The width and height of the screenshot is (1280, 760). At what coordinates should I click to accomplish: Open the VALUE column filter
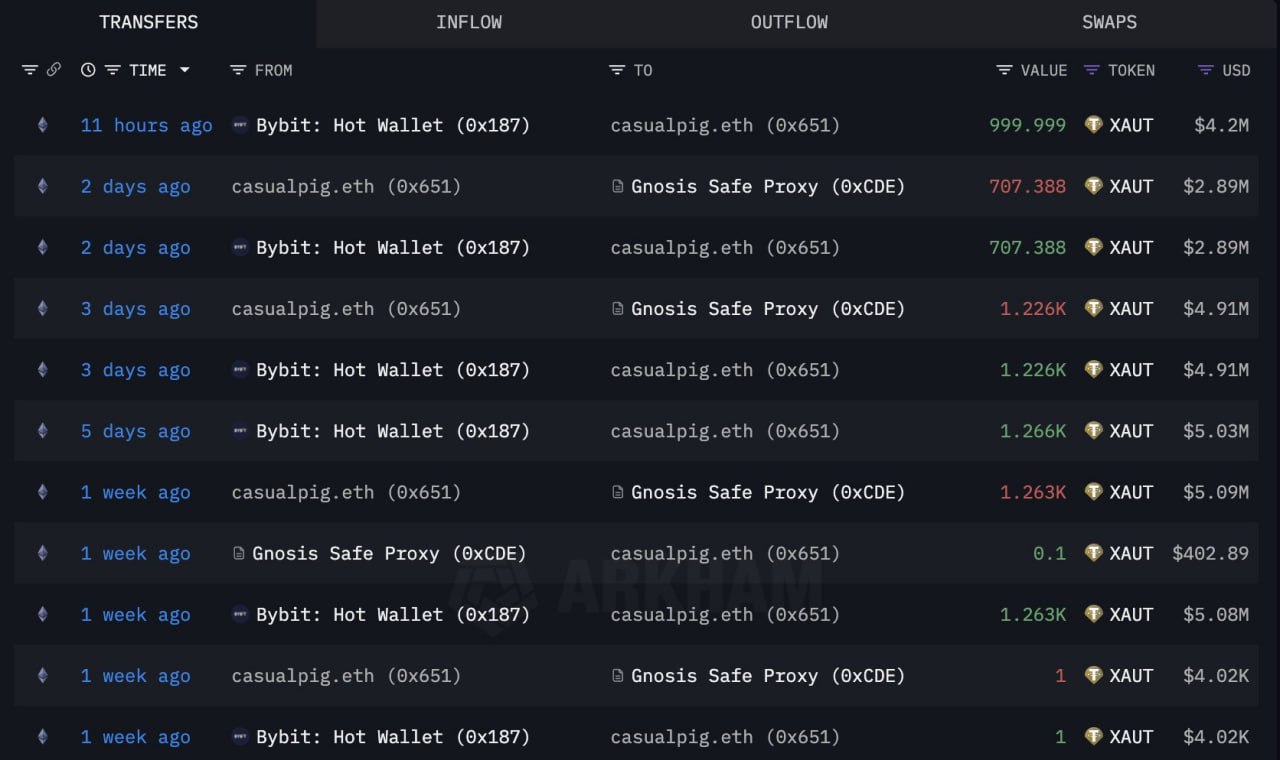pyautogui.click(x=1004, y=70)
